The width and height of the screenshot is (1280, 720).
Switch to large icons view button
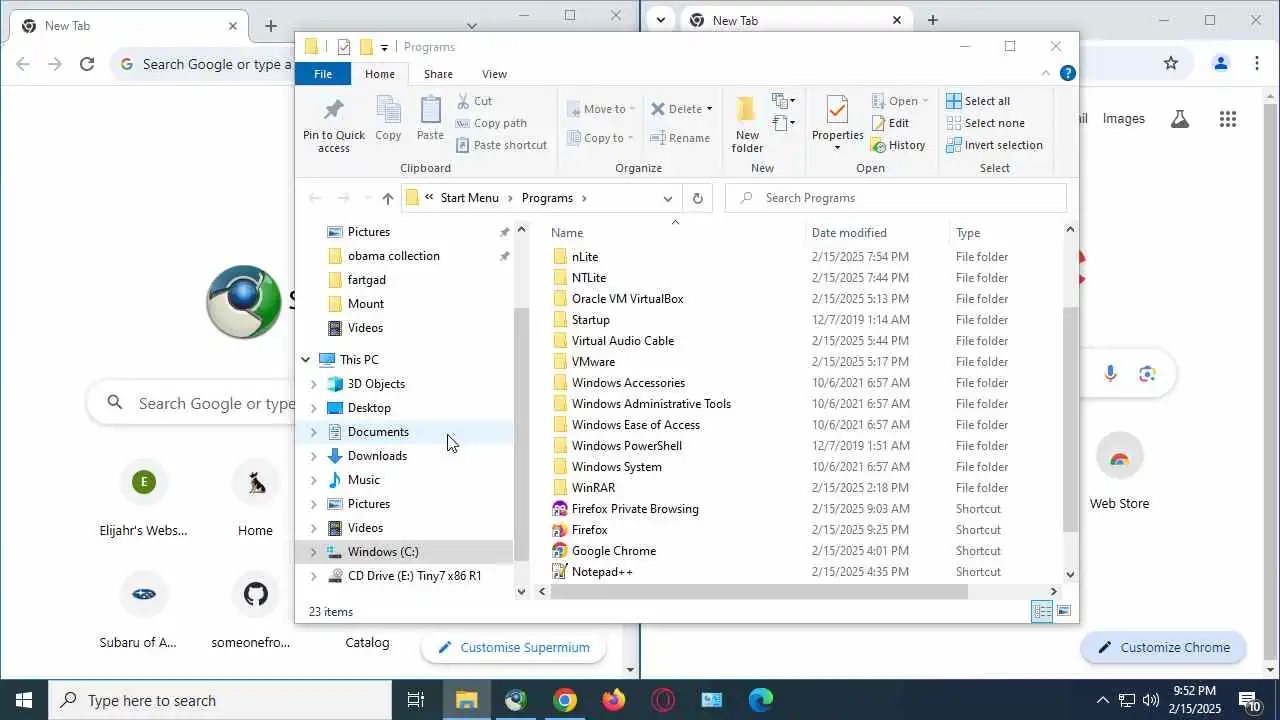pyautogui.click(x=1064, y=612)
